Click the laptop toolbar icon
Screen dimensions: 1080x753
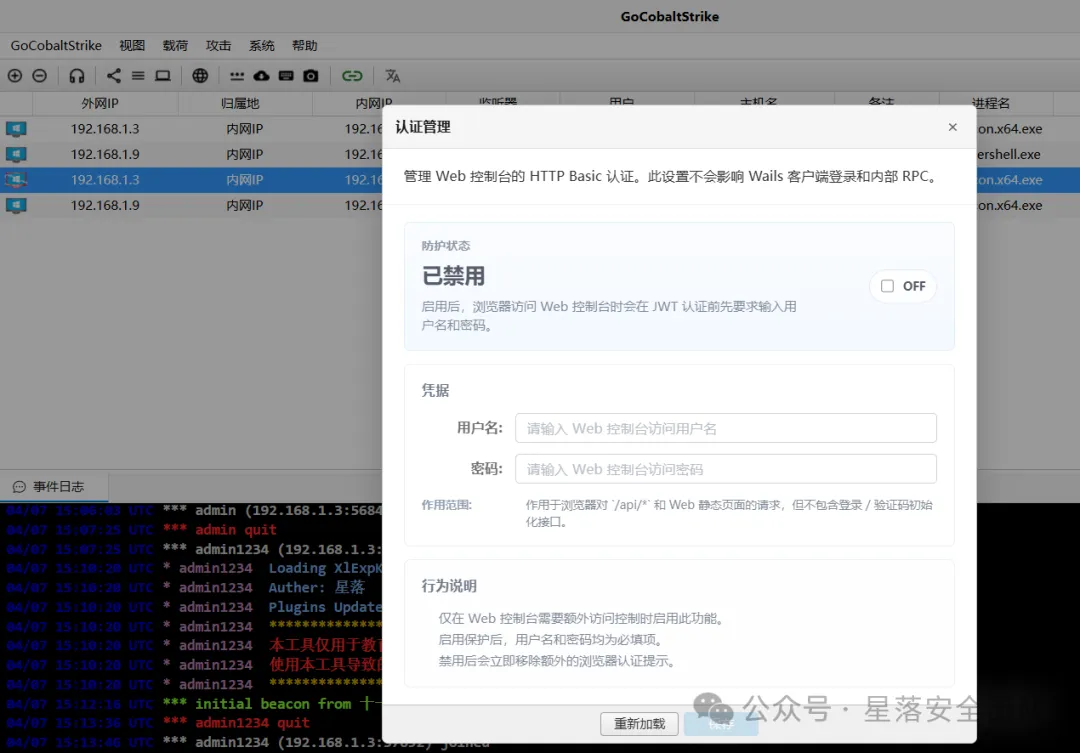163,76
